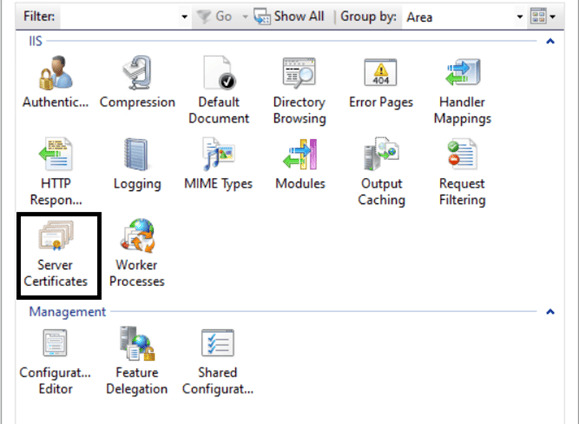
Task: Open the Default Document feature
Action: point(219,90)
